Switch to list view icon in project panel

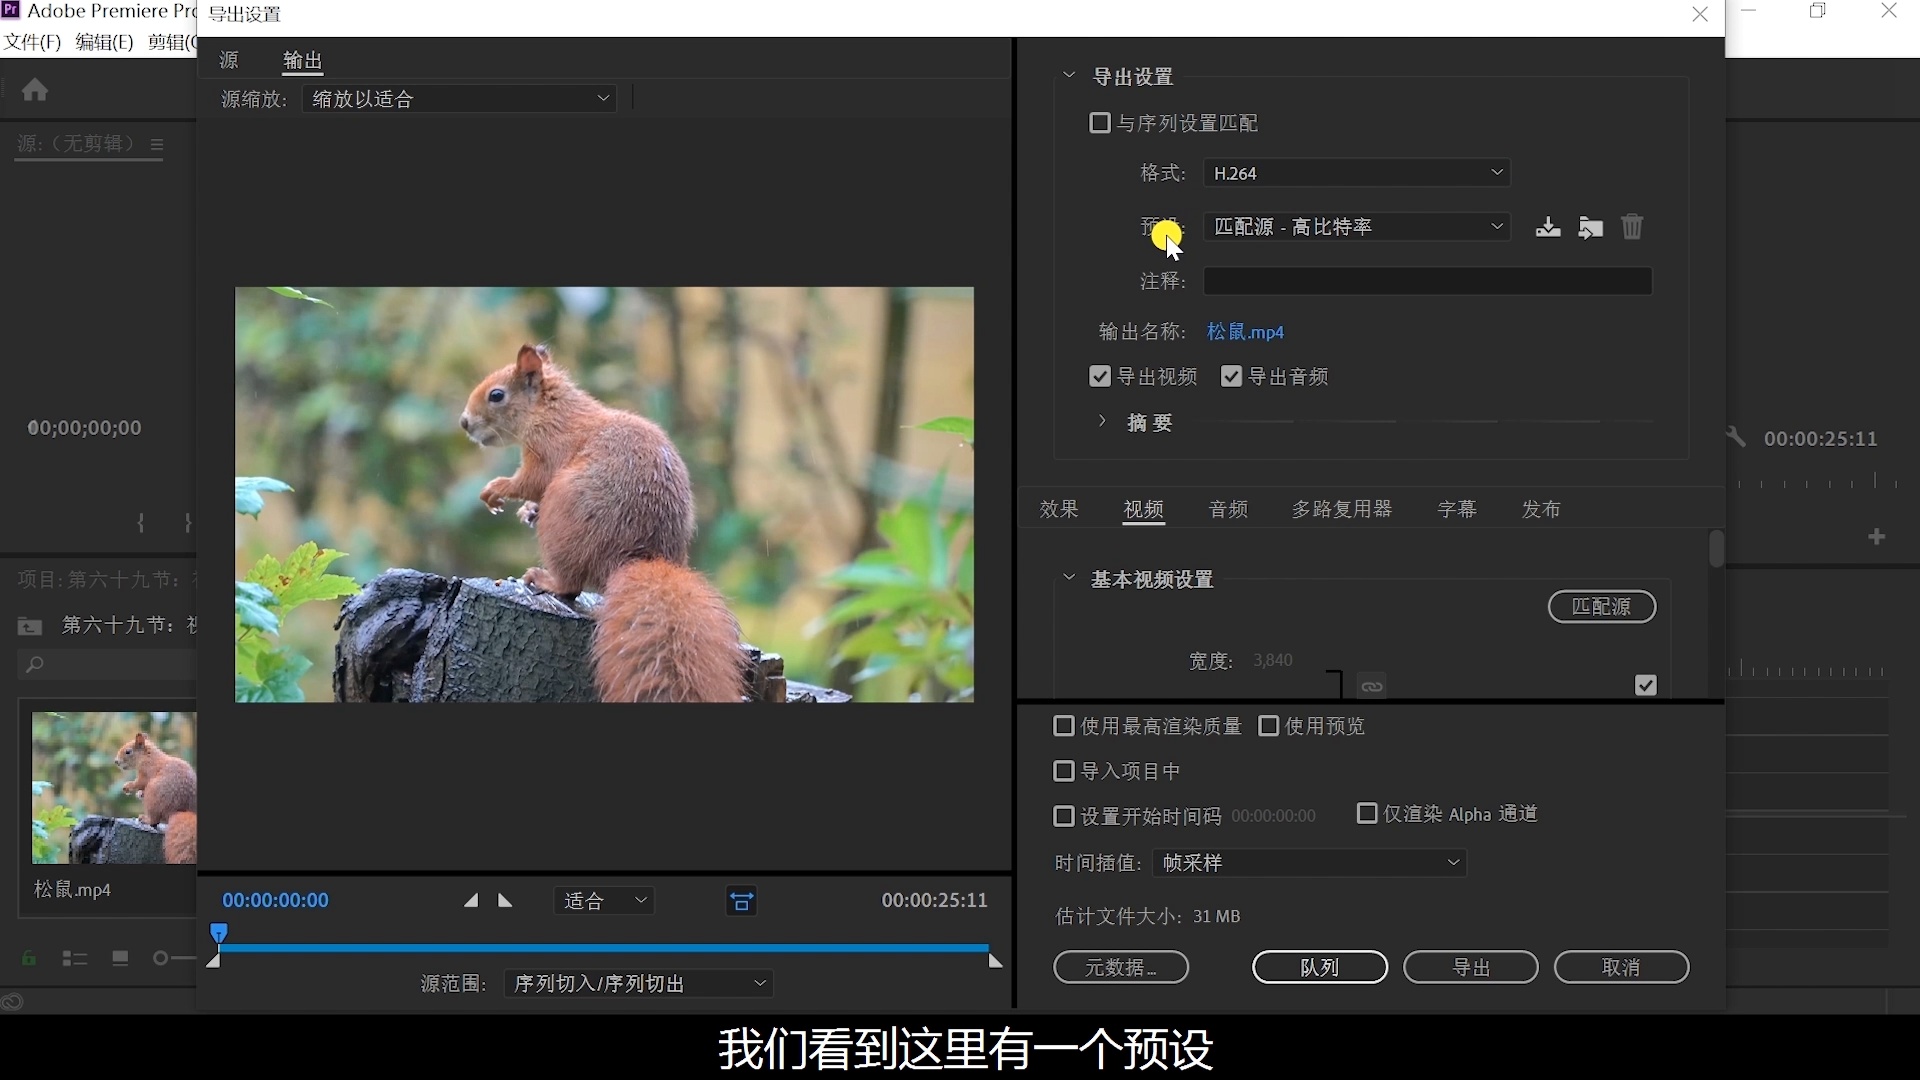(x=75, y=958)
